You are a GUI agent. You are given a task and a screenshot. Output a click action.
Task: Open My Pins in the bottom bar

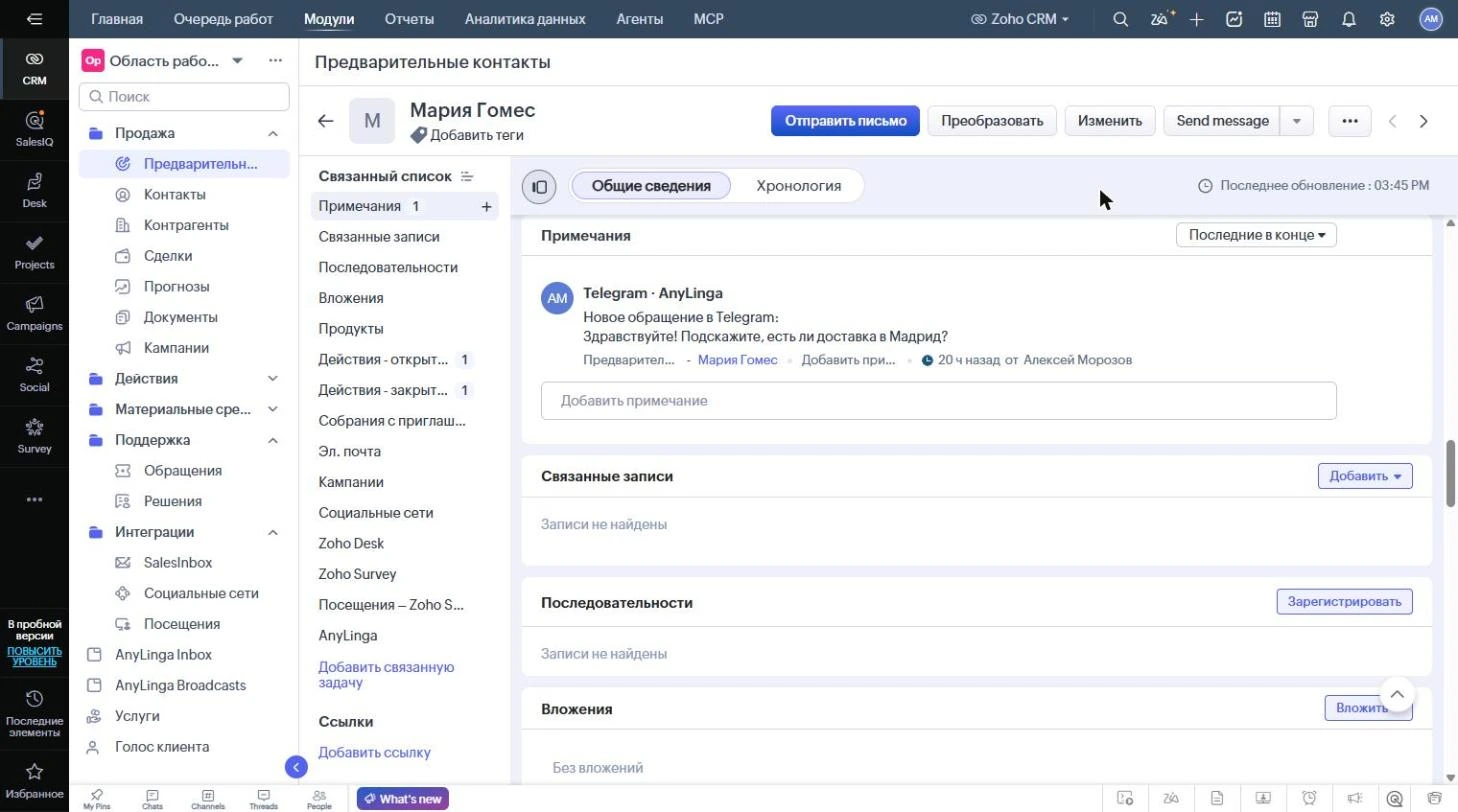point(97,799)
